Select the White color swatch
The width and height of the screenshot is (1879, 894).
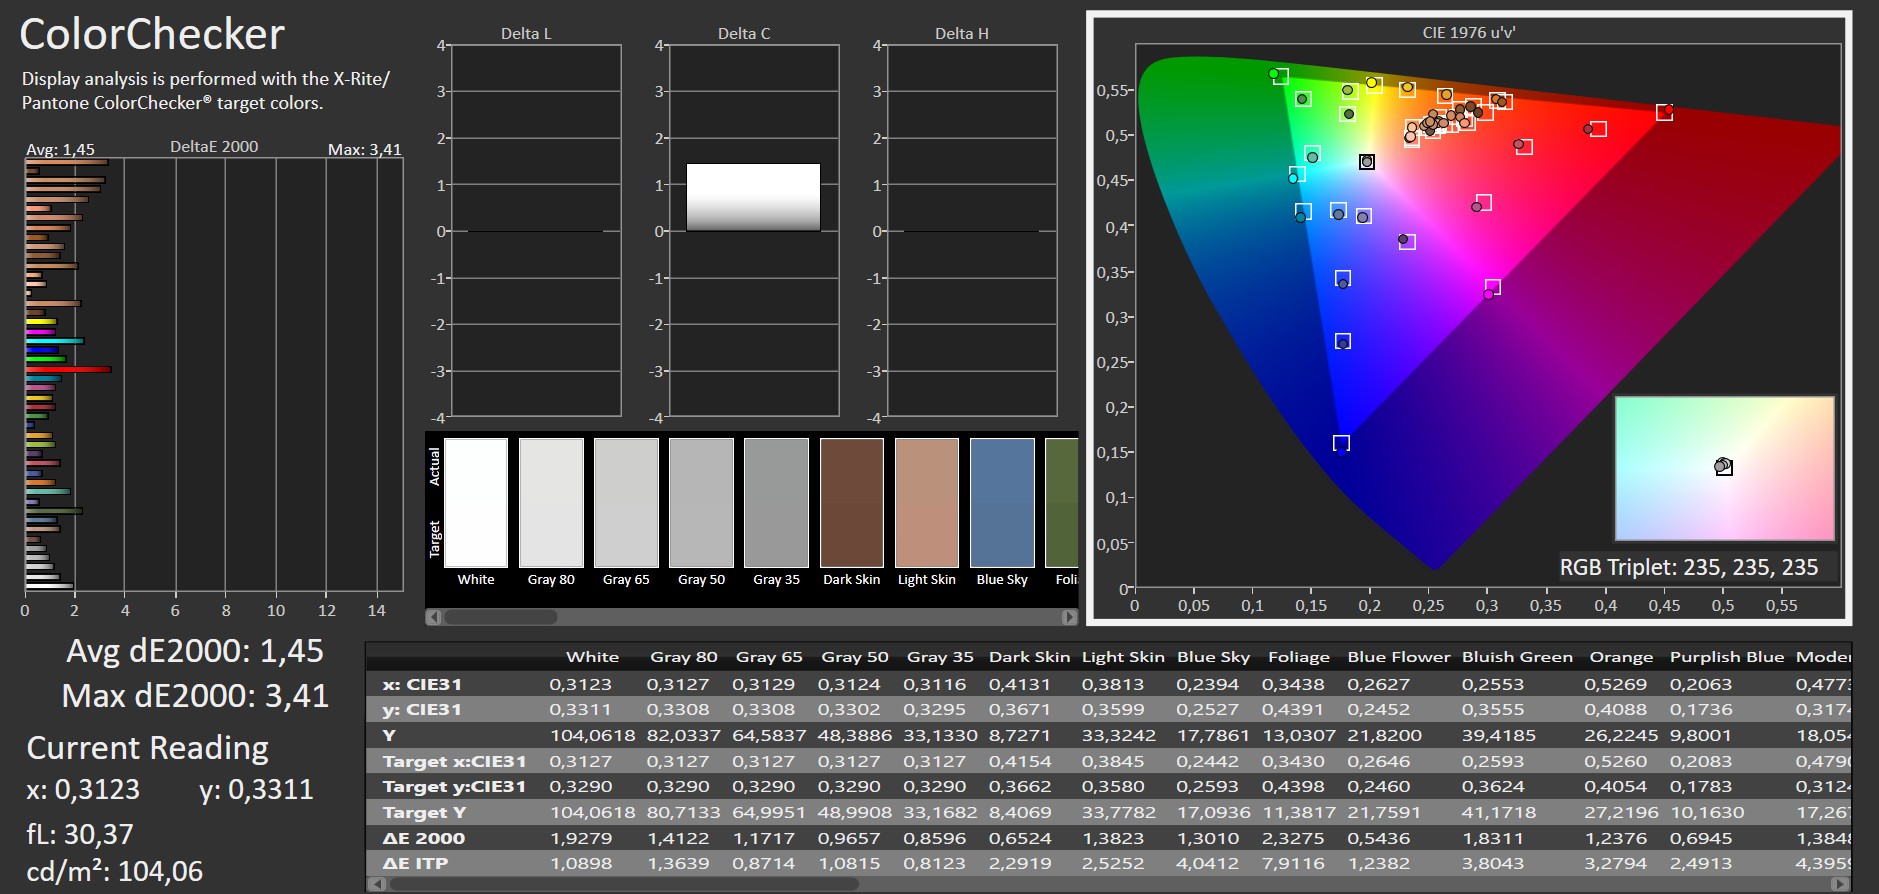[x=476, y=503]
